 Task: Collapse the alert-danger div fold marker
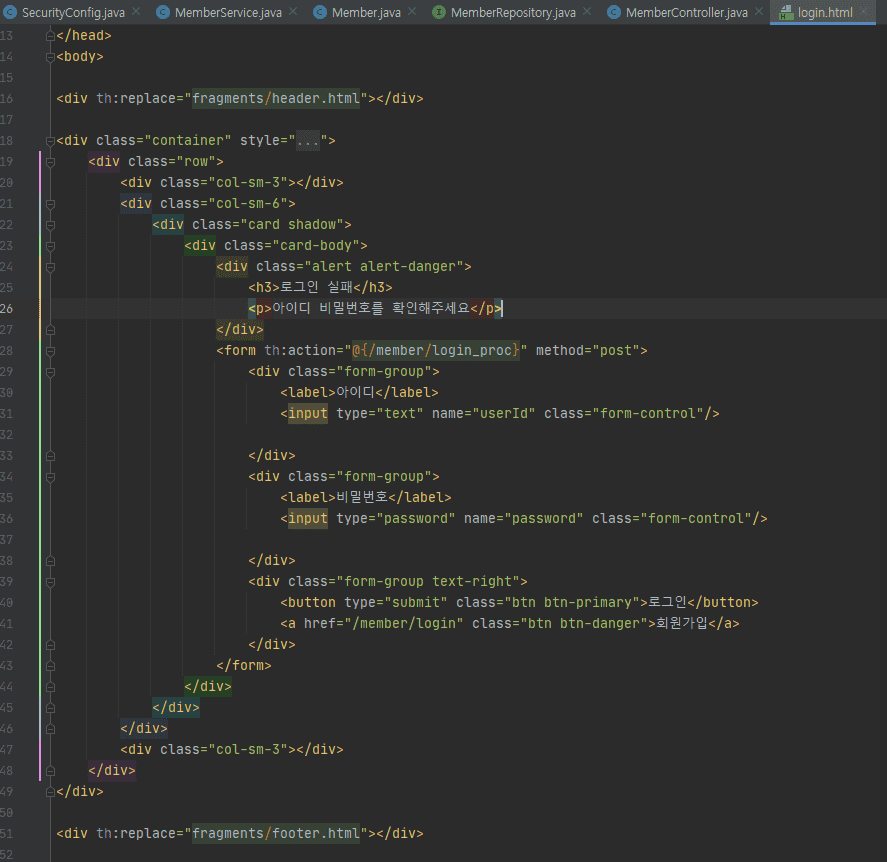coord(50,266)
